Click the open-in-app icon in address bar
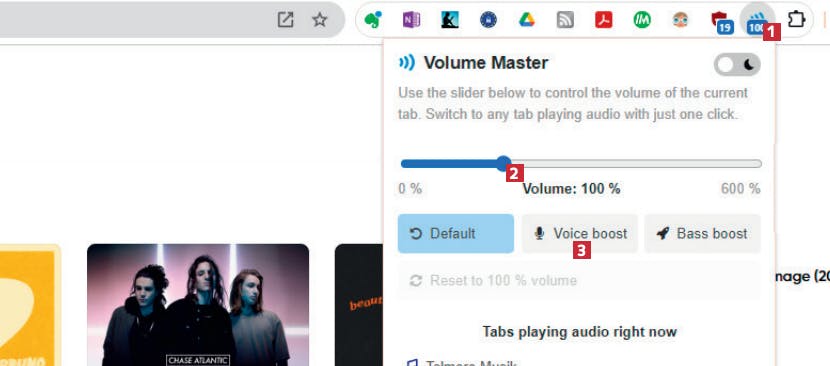This screenshot has width=830, height=366. click(x=285, y=20)
